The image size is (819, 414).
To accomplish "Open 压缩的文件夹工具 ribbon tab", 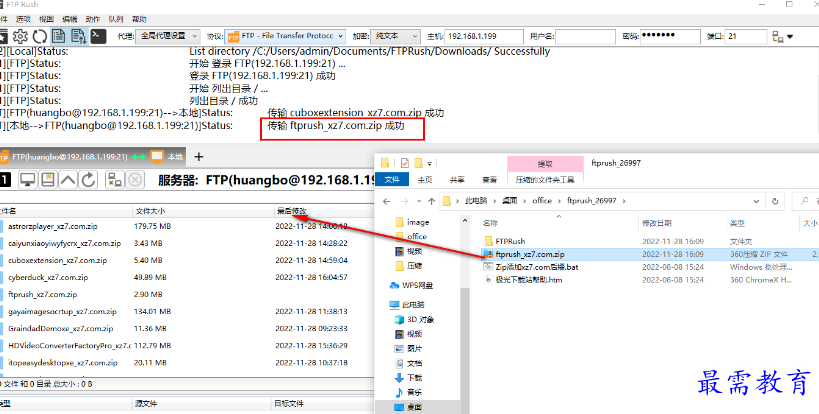I will click(x=545, y=180).
